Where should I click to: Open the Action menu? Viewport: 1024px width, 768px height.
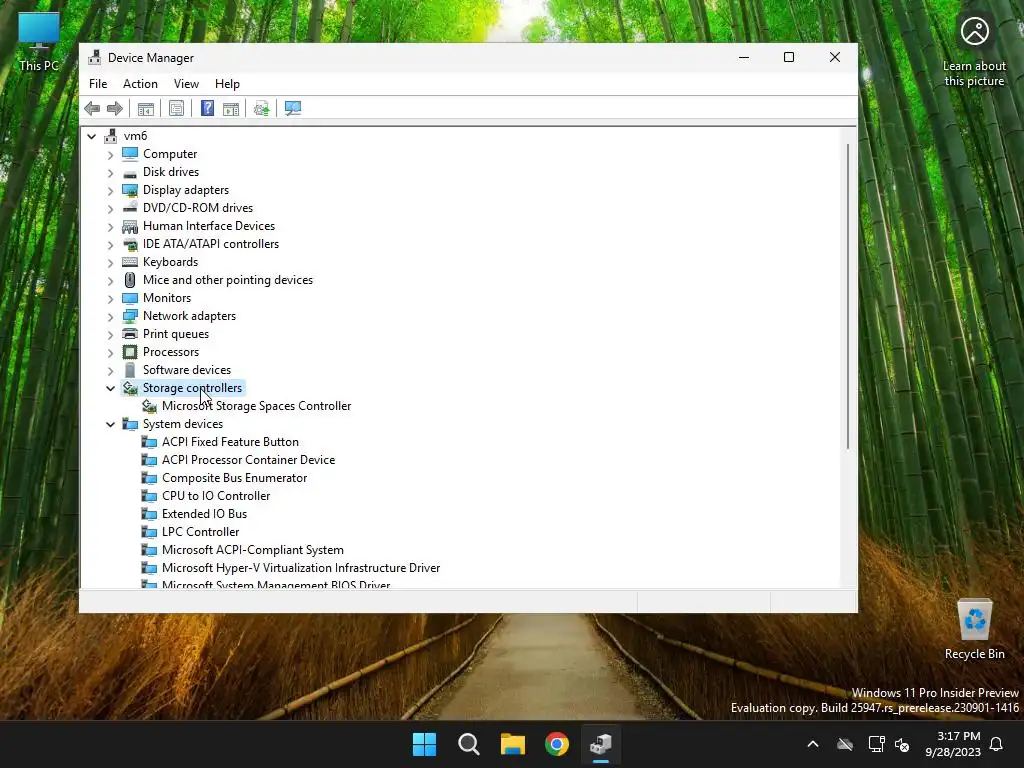click(140, 84)
